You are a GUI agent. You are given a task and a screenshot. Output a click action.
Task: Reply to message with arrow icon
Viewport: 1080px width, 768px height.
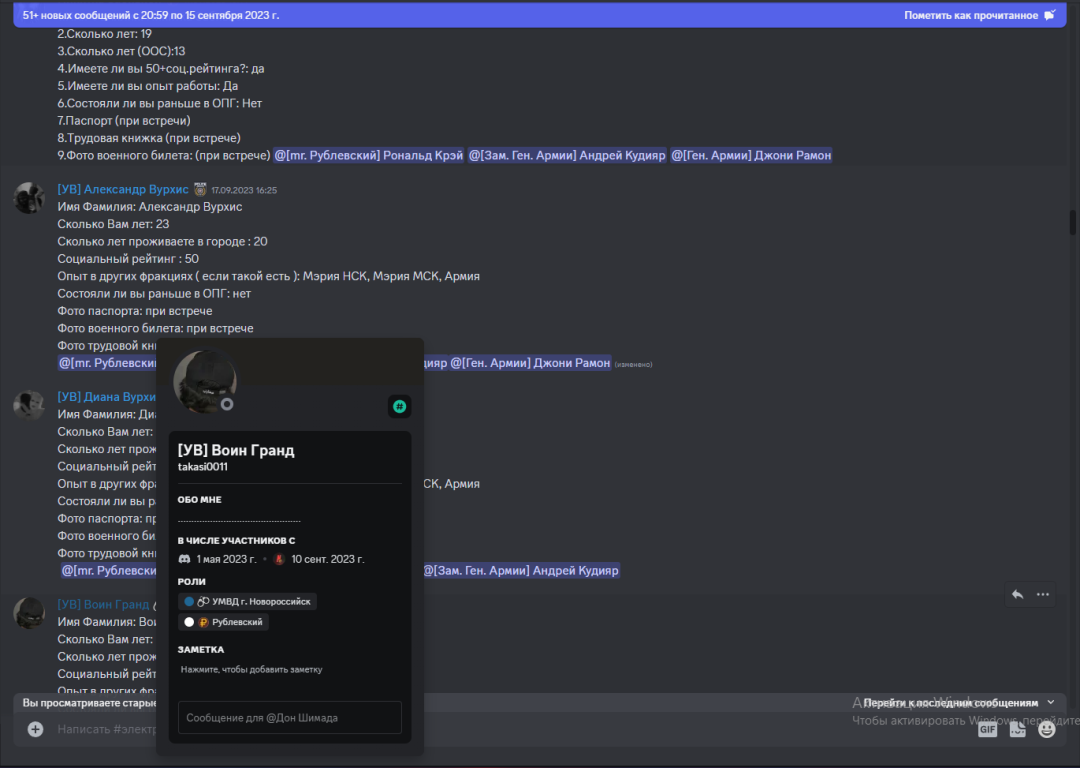(x=1017, y=594)
